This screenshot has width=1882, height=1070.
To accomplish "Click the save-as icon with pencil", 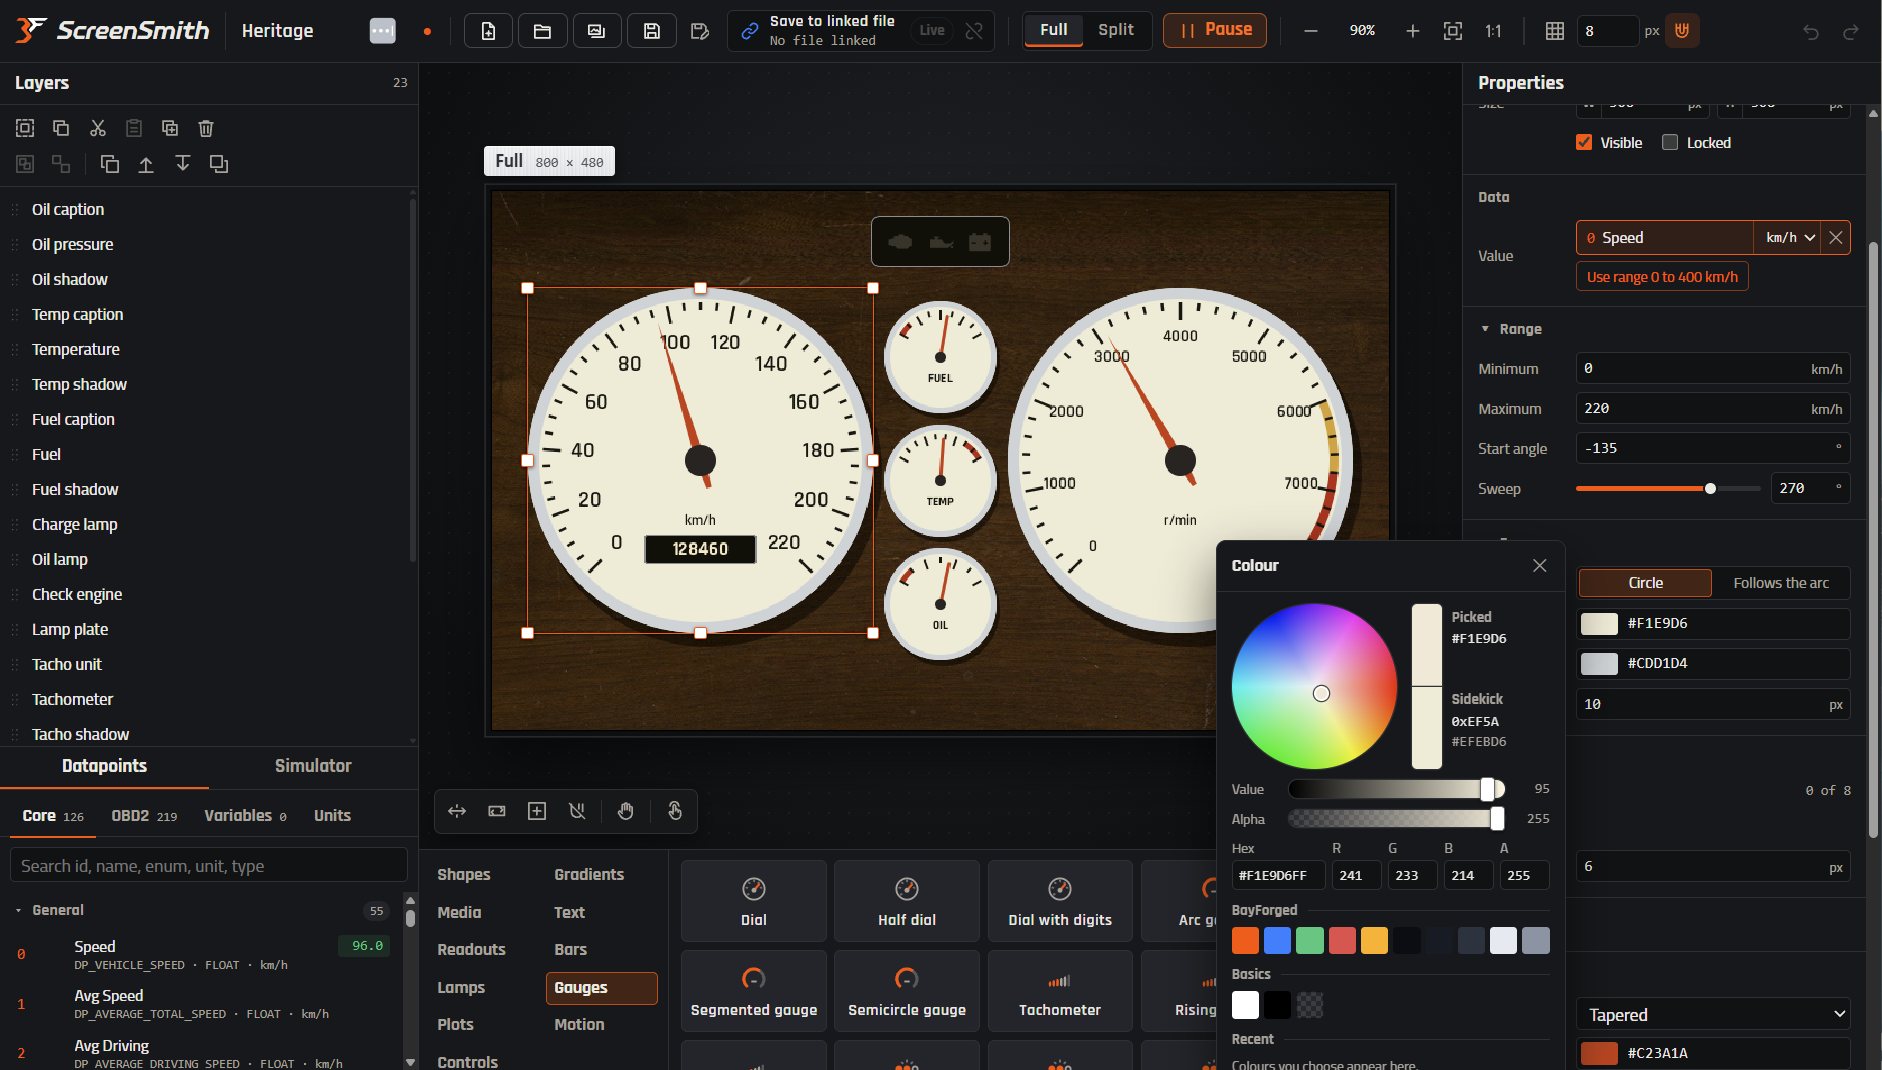I will [x=700, y=31].
